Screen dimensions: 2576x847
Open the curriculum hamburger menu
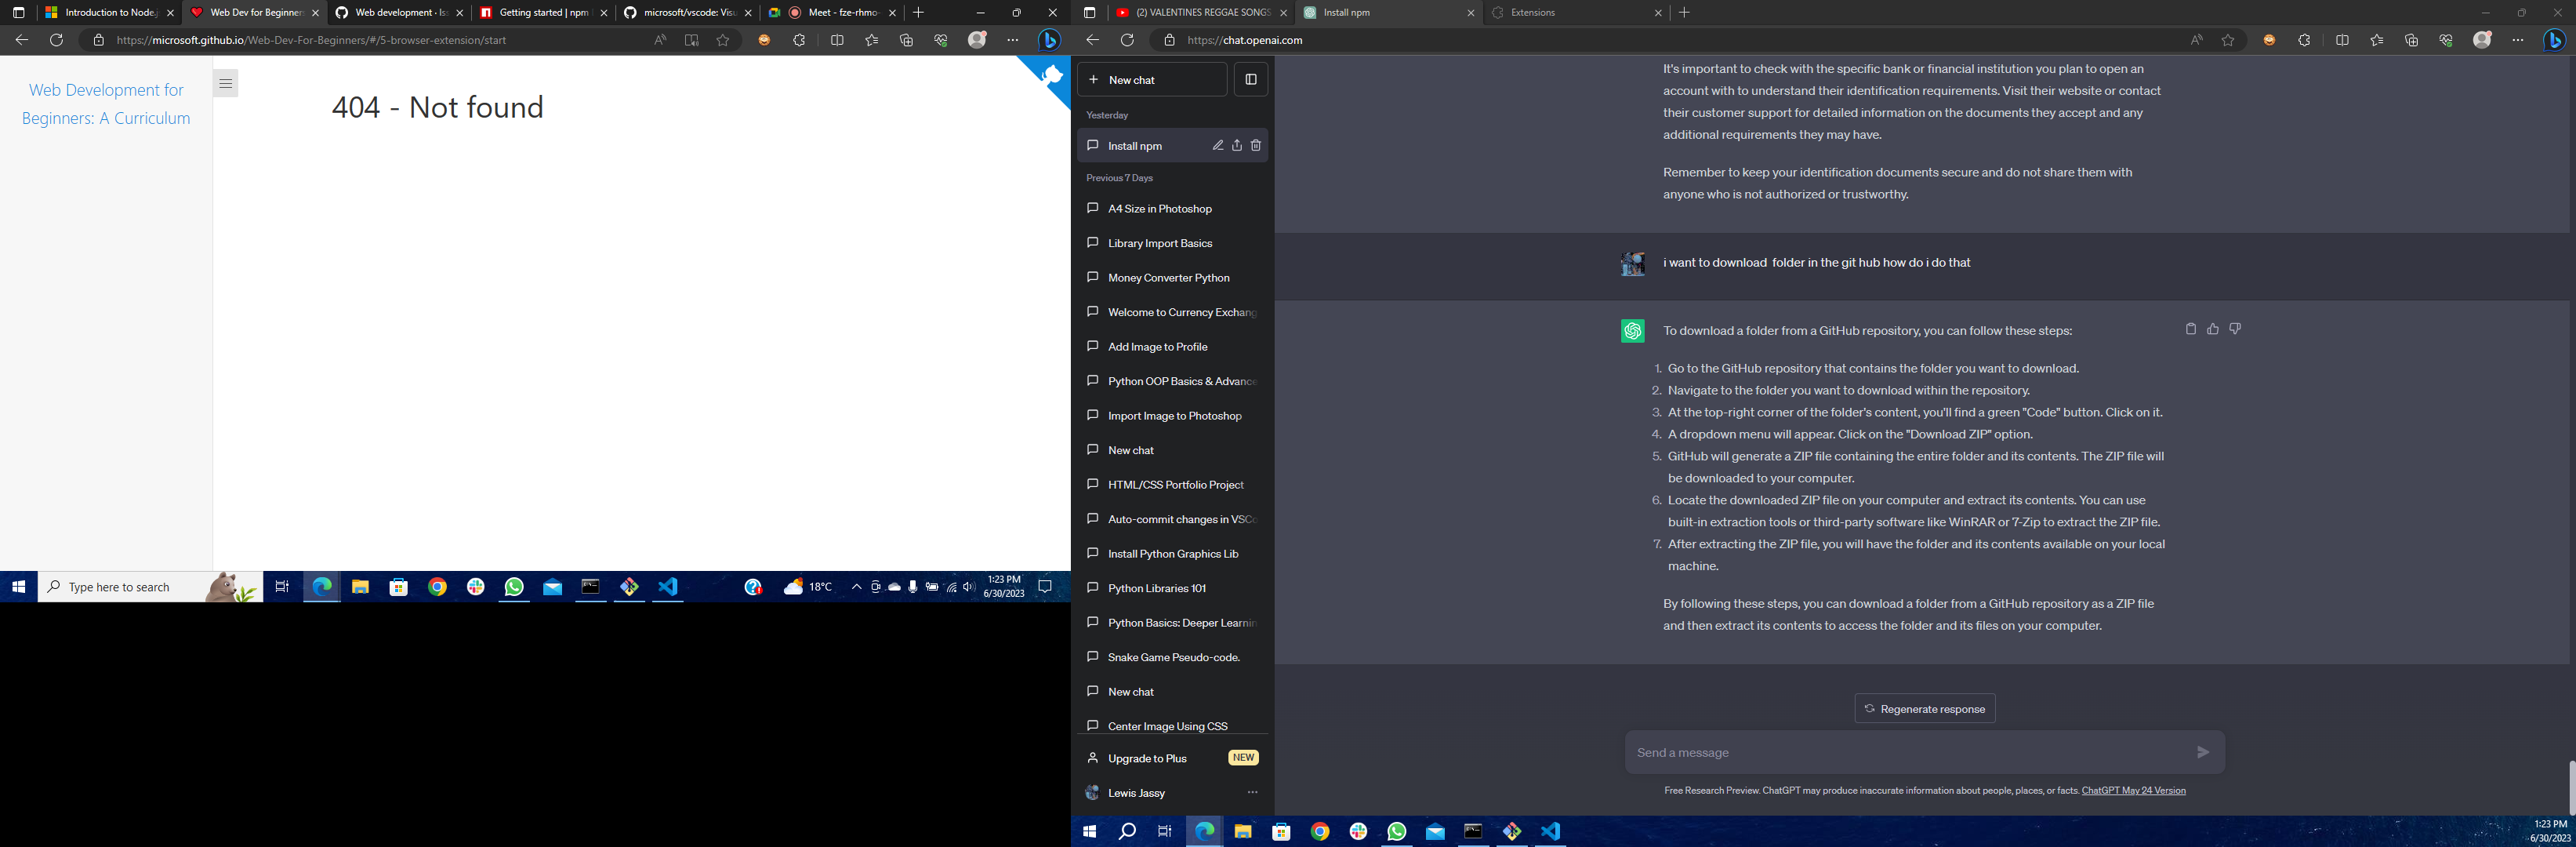[226, 83]
